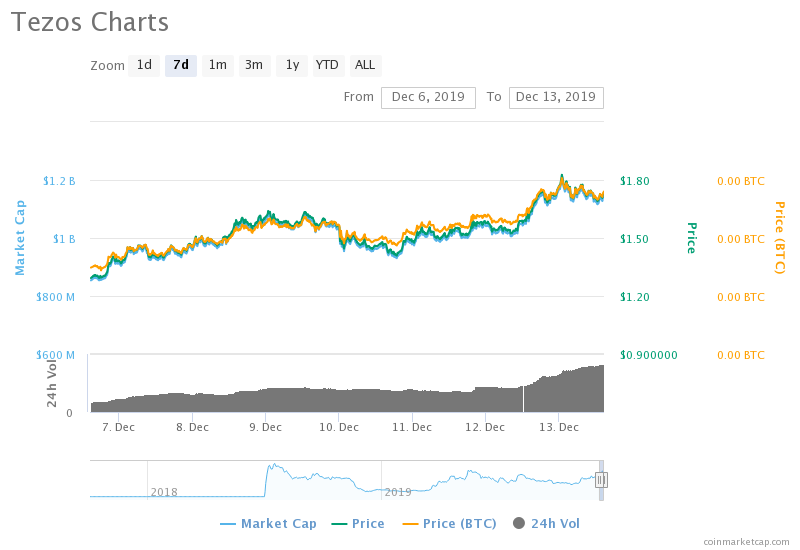Select the 7d zoom range
Viewport: 800px width, 550px height.
(181, 66)
